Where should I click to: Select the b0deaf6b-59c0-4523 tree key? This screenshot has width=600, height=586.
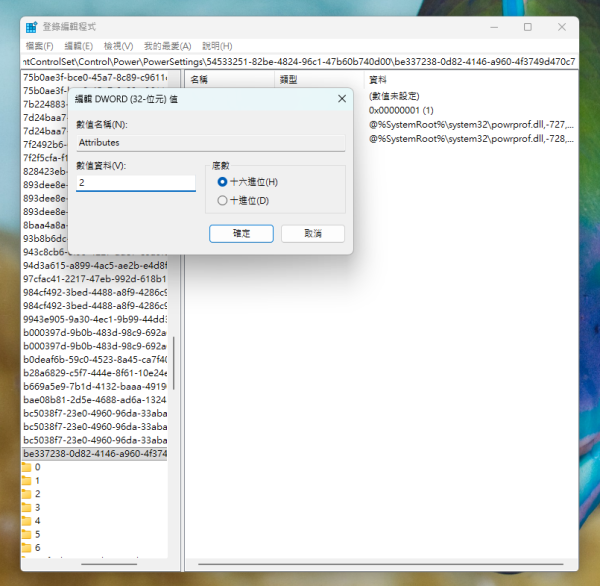pos(95,359)
